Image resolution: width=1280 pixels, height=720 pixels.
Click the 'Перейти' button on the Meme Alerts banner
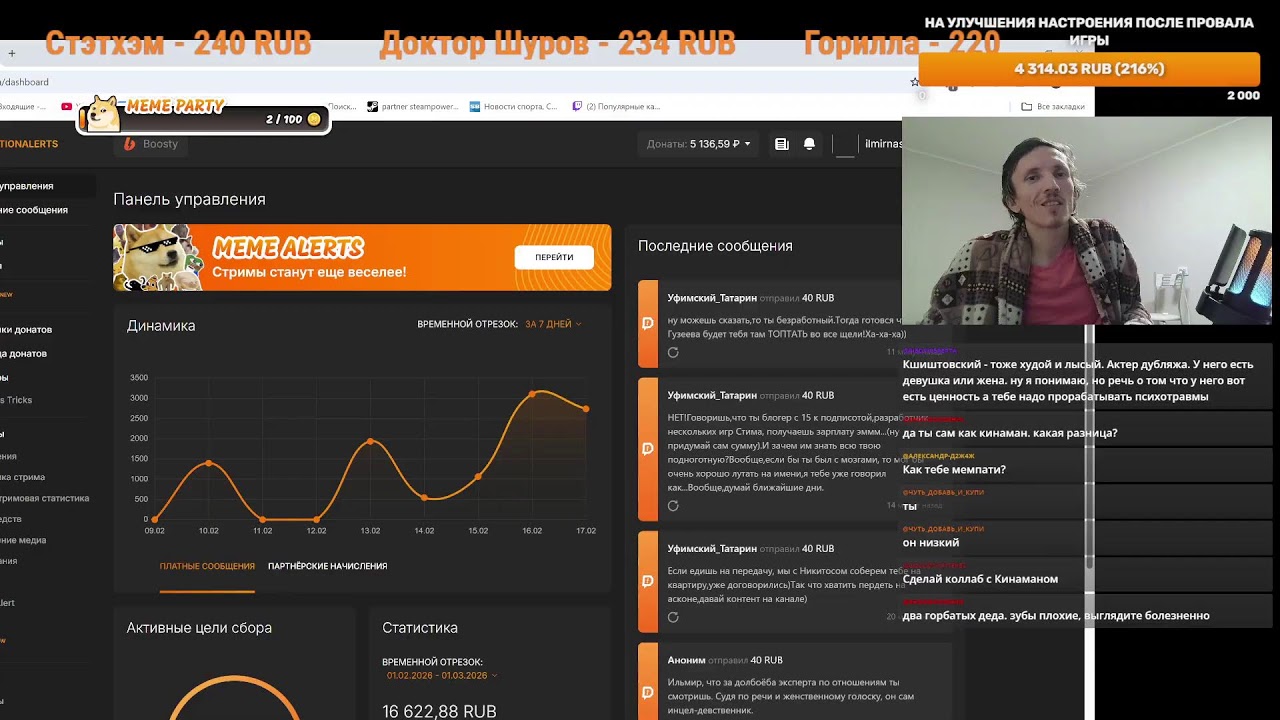click(x=554, y=257)
